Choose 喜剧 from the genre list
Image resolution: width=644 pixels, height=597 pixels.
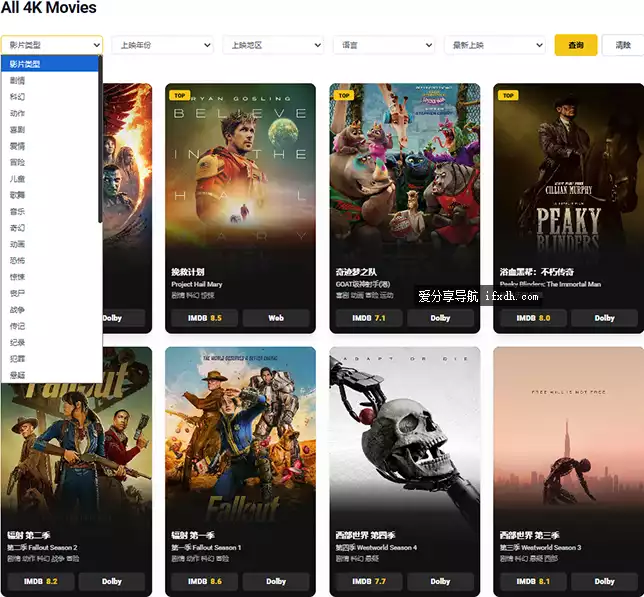coord(50,130)
